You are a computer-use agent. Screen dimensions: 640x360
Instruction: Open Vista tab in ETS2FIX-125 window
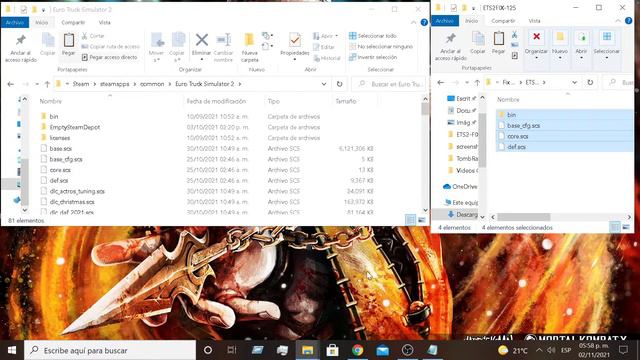(x=534, y=21)
